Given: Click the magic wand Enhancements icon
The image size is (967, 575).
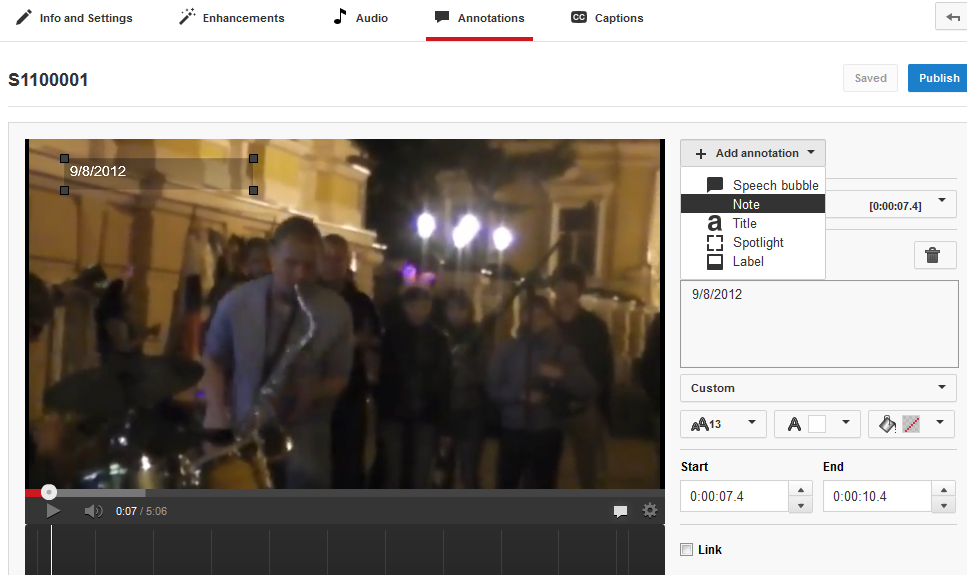Looking at the screenshot, I should tap(187, 17).
